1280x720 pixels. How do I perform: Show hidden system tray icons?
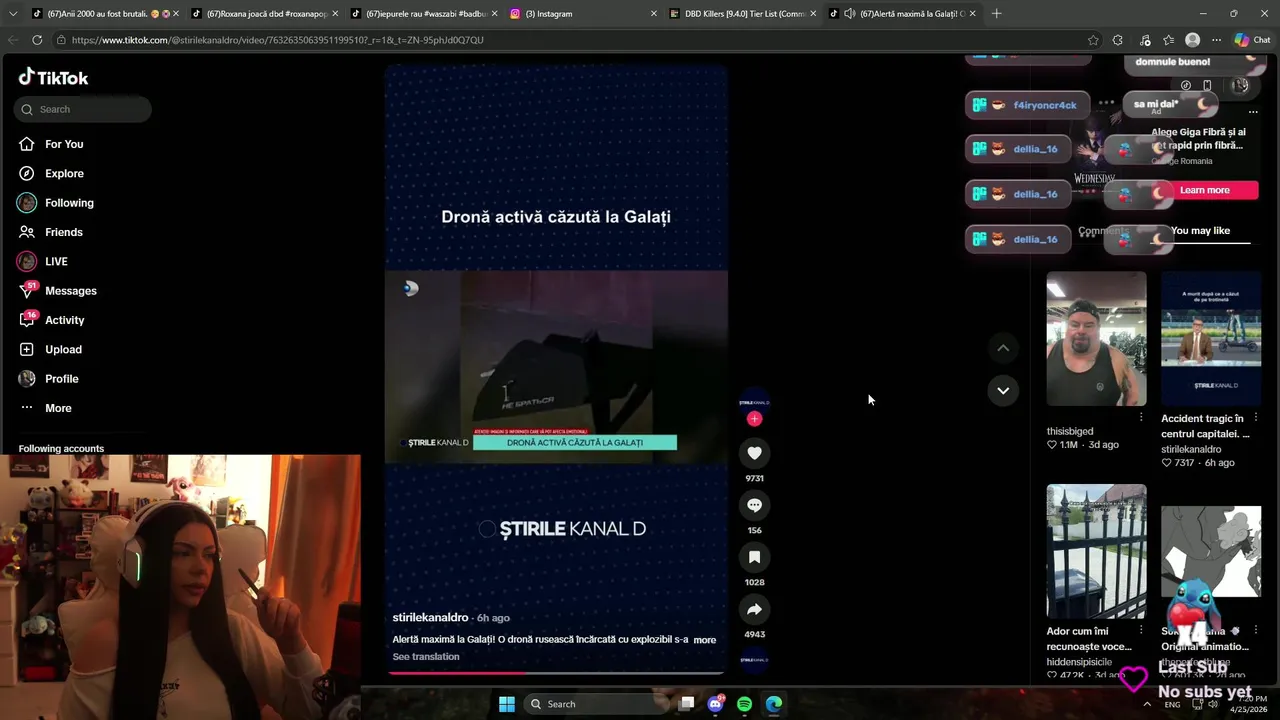(x=1147, y=704)
